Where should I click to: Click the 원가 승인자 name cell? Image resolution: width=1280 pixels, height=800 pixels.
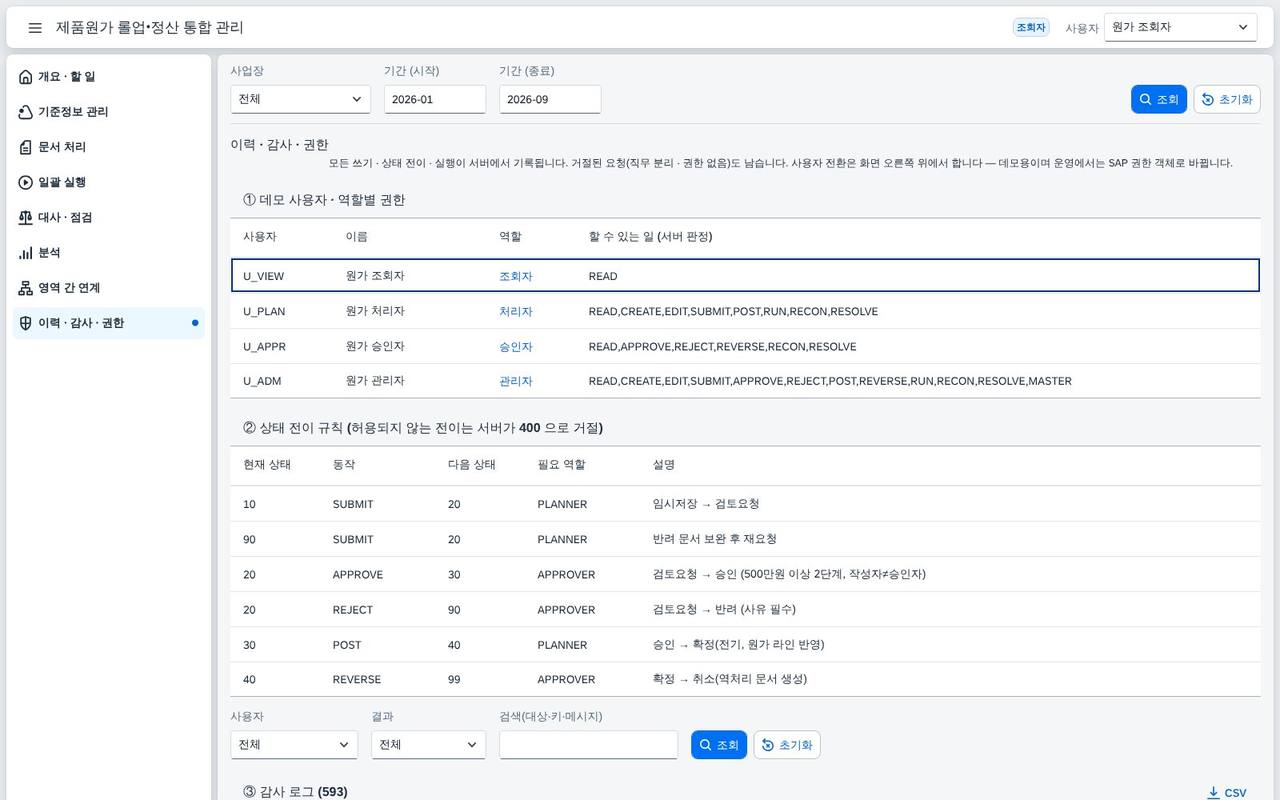[375, 346]
